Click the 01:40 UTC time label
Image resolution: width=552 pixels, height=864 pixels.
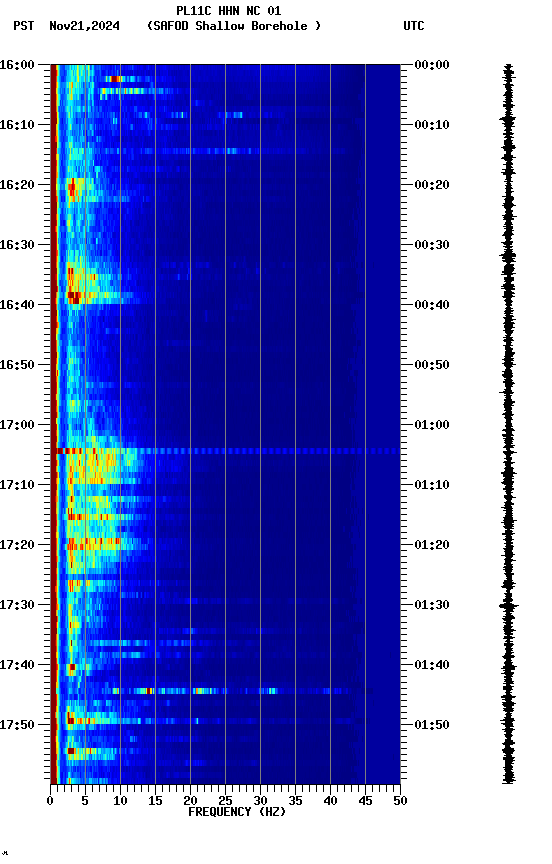click(x=432, y=665)
